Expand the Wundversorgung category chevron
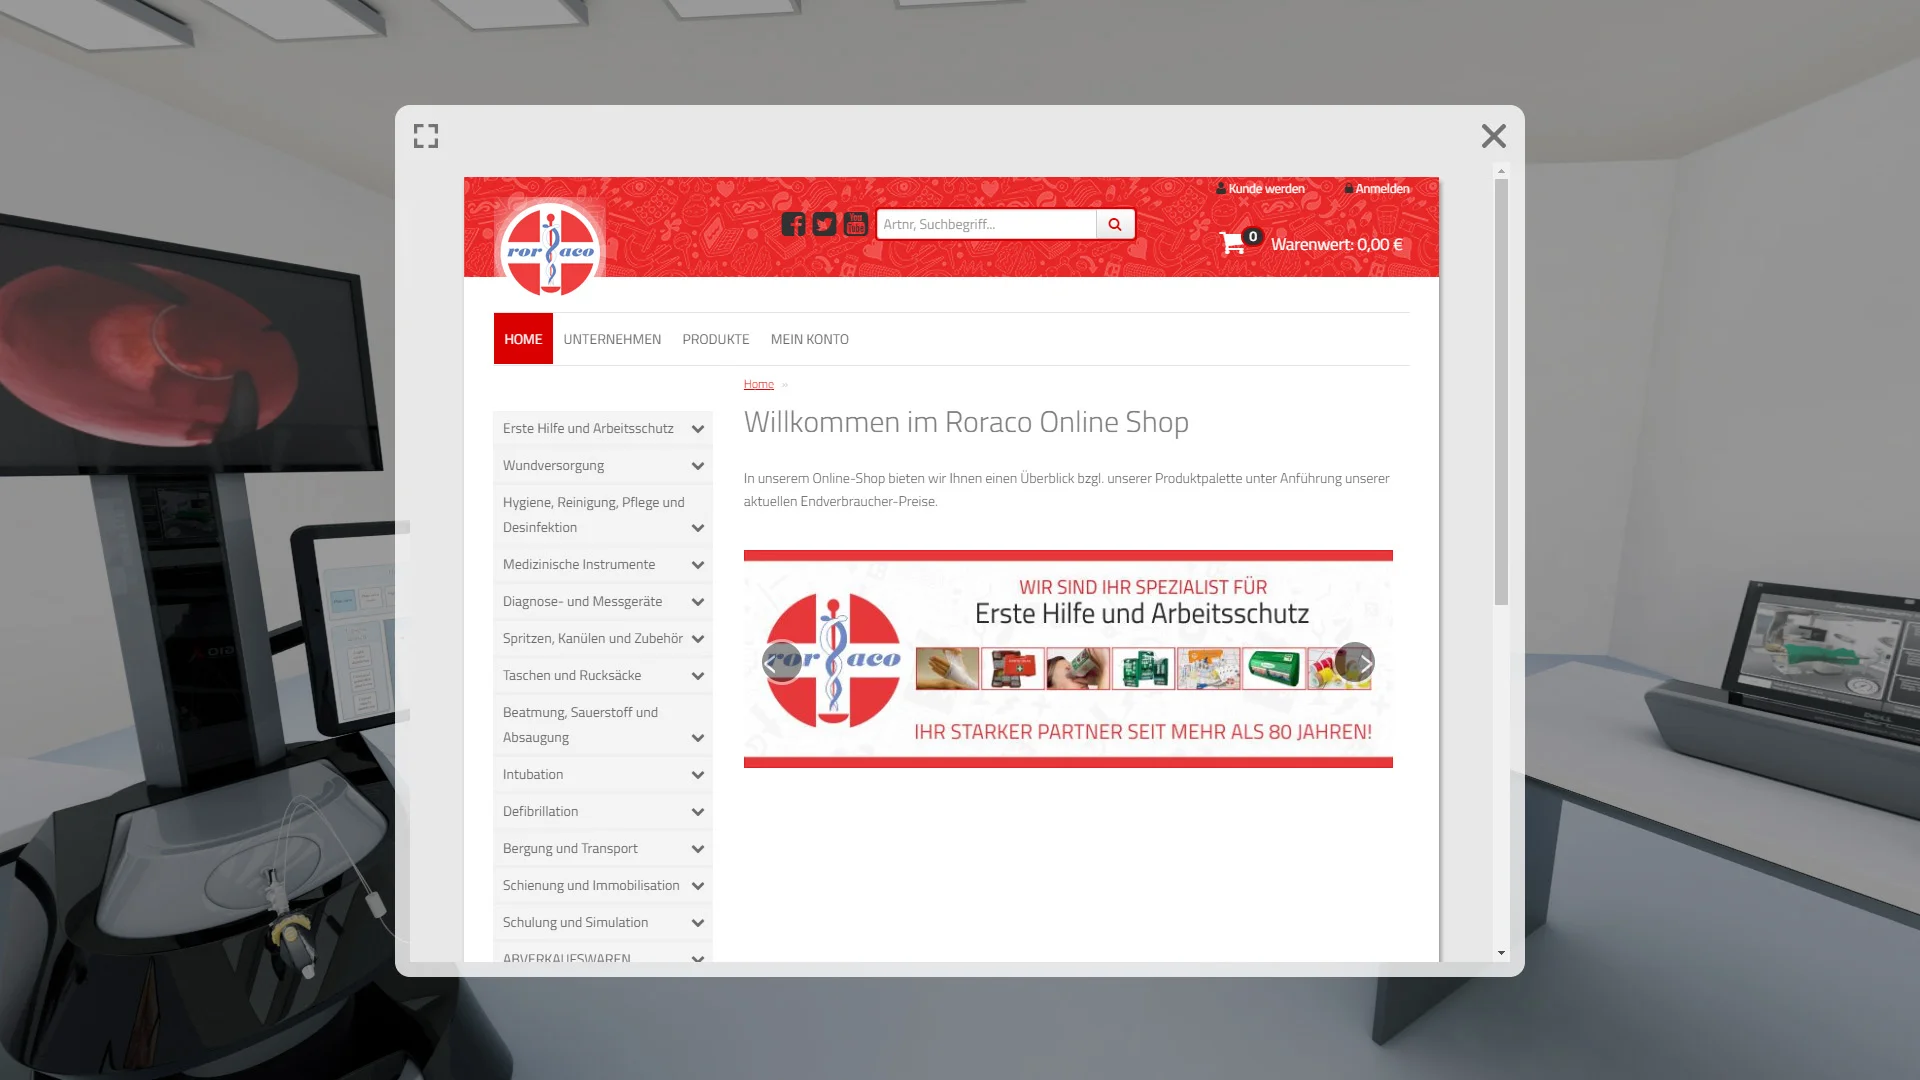The height and width of the screenshot is (1080, 1920). pos(698,466)
